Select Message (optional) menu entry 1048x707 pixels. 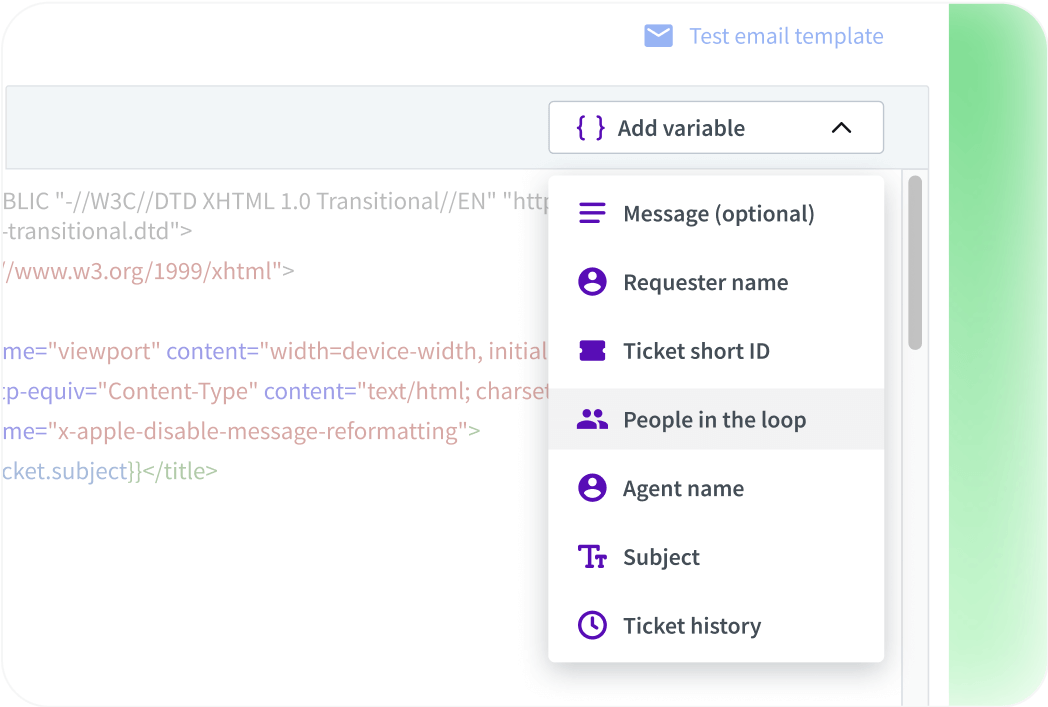[718, 212]
